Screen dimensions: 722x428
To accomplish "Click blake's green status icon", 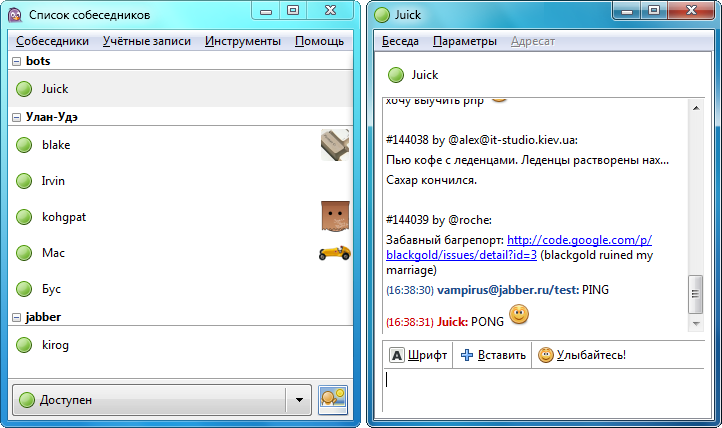I will click(24, 145).
